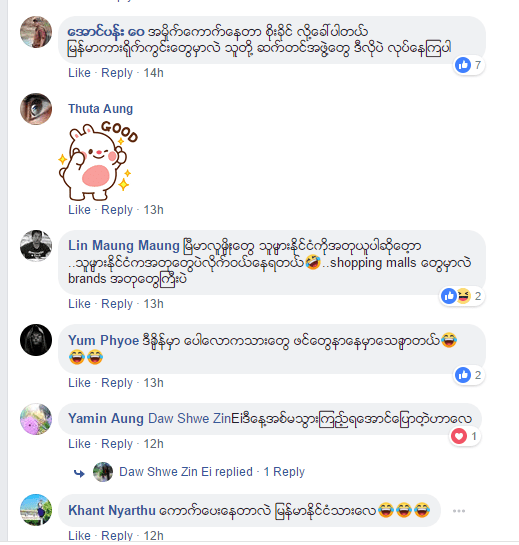Open Lin Maung Maung's profile link
This screenshot has width=519, height=545.
pyautogui.click(x=123, y=245)
